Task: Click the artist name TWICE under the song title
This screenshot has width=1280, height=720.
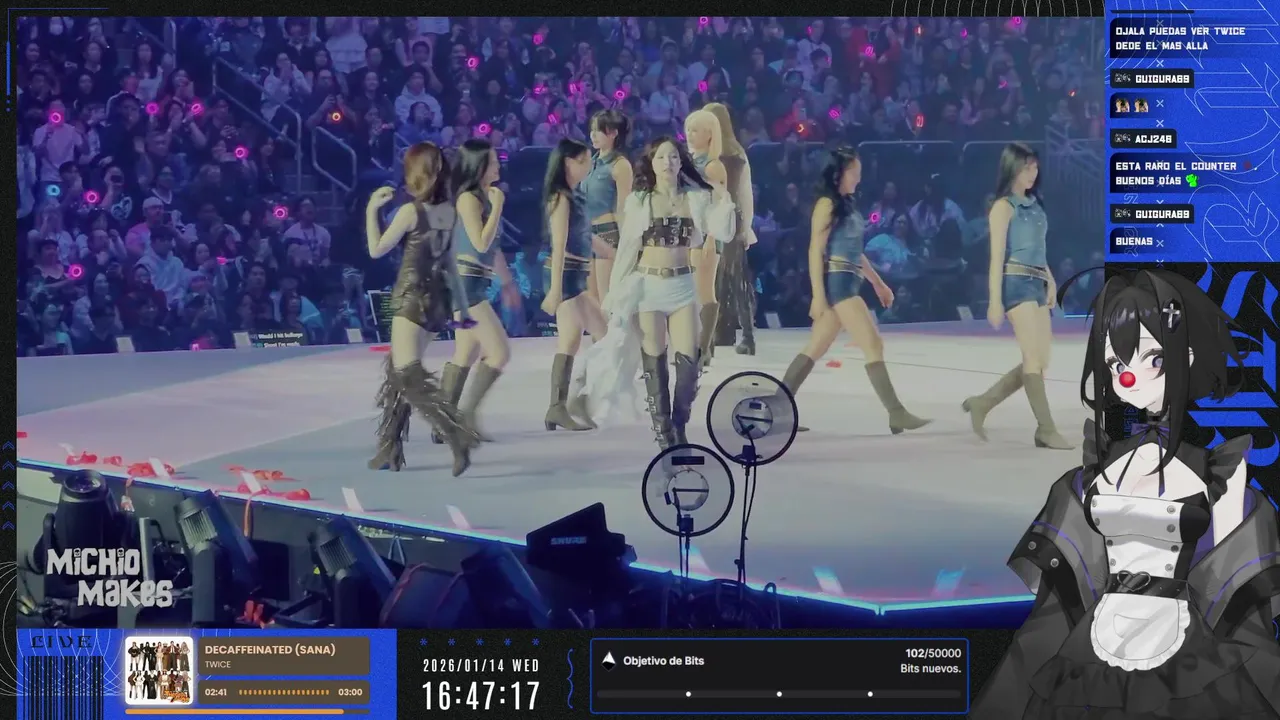Action: pyautogui.click(x=218, y=664)
